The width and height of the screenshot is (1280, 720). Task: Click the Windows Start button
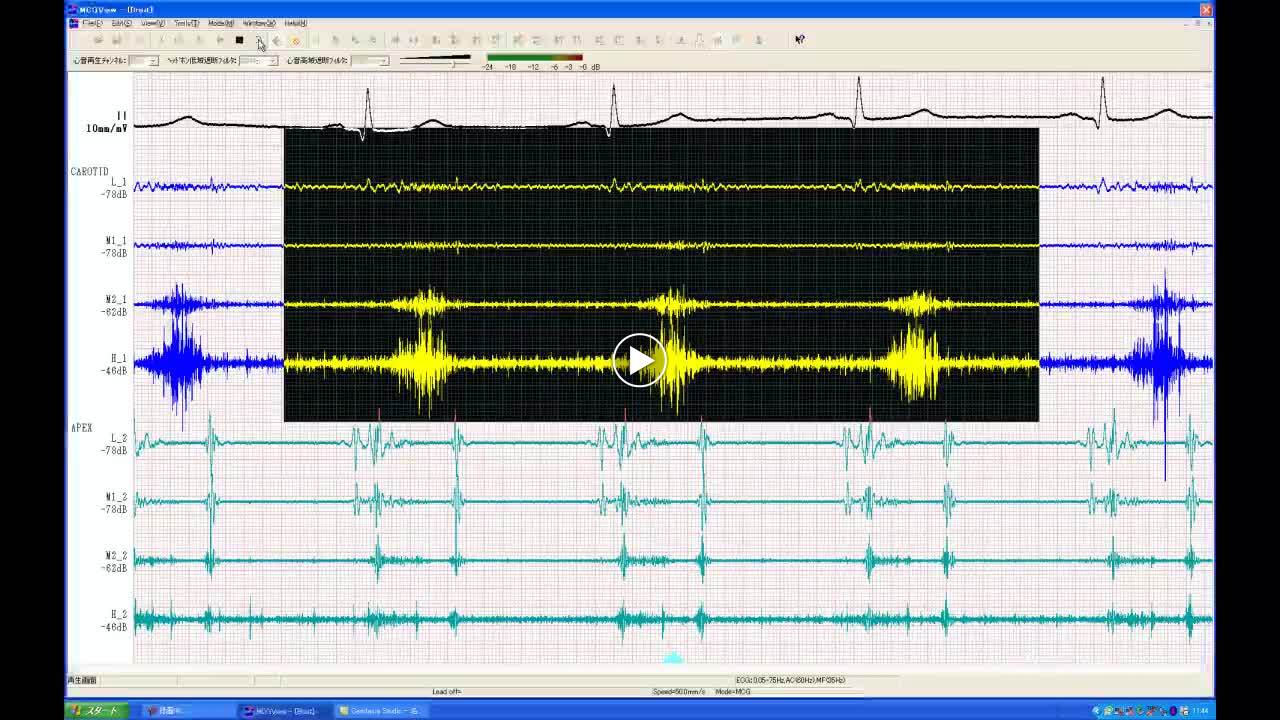point(97,711)
